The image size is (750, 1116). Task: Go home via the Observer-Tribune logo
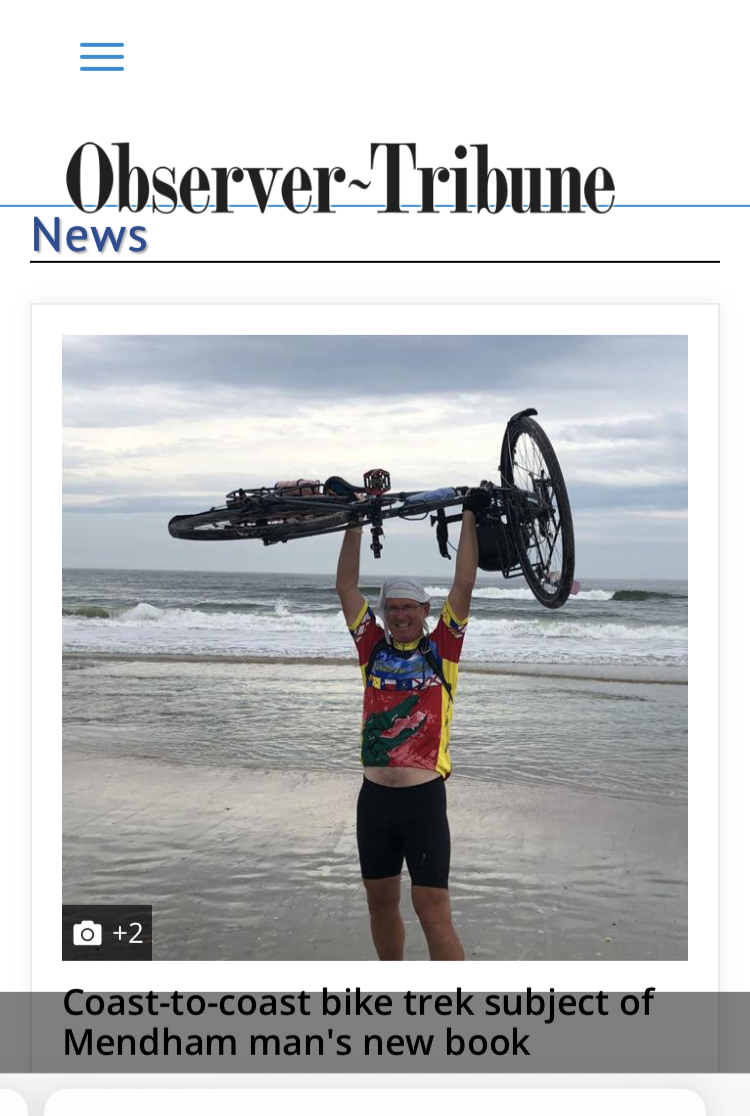(x=340, y=178)
